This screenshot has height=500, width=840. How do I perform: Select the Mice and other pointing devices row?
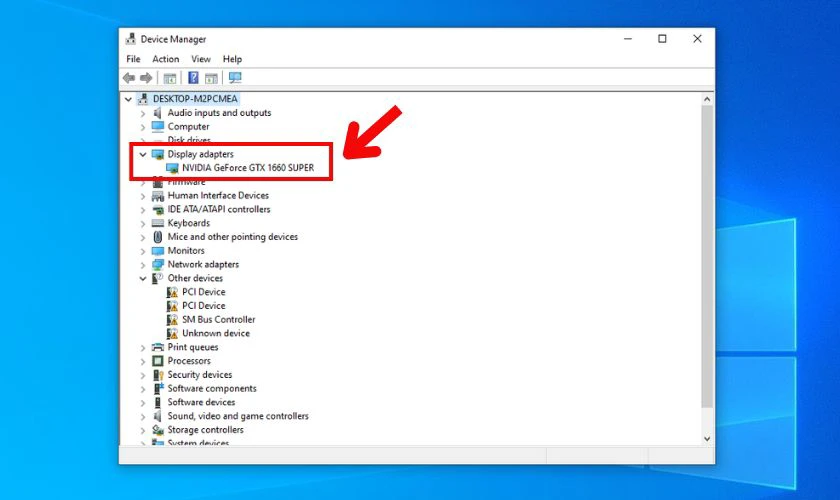(232, 237)
